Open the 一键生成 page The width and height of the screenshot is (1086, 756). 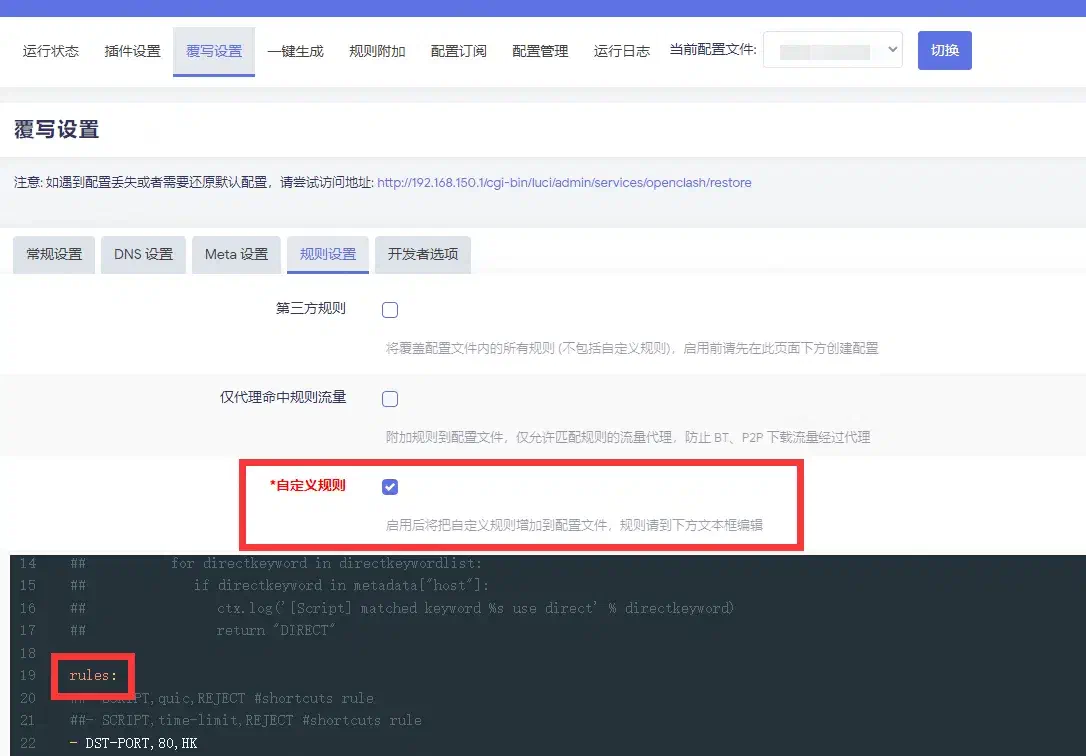point(295,51)
